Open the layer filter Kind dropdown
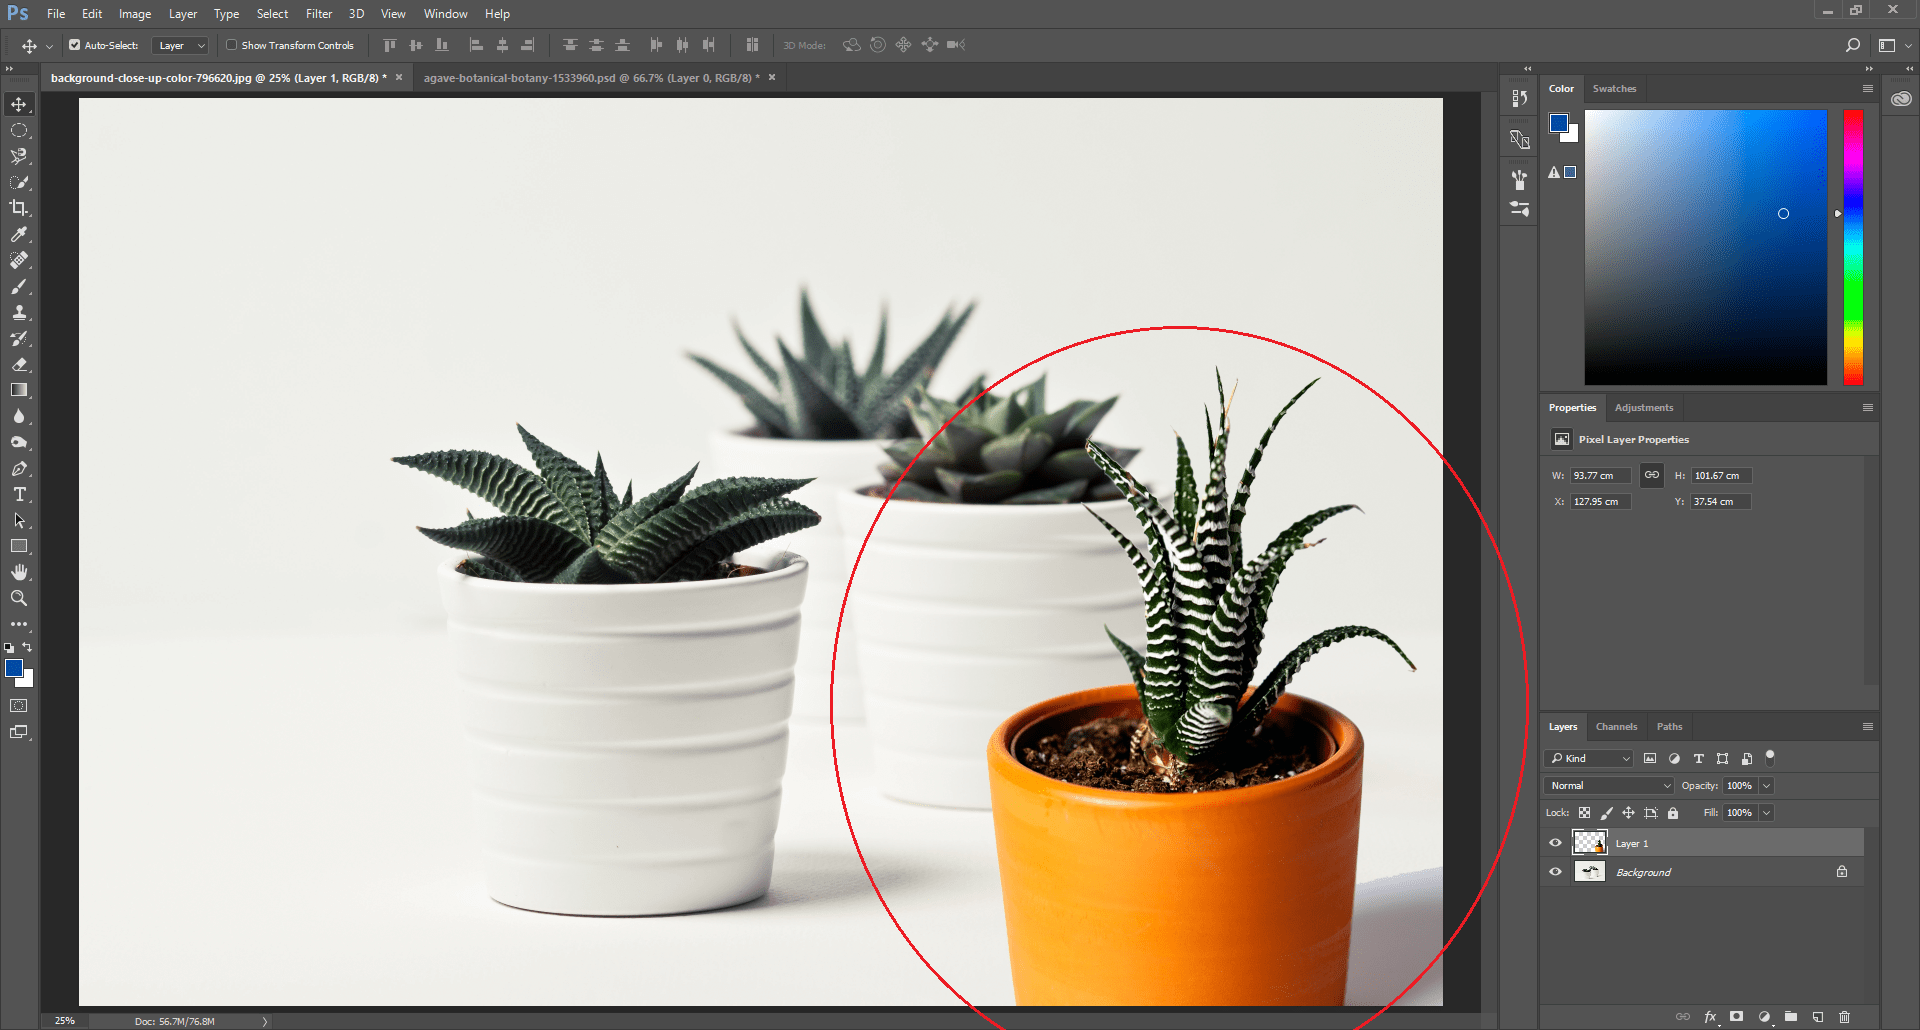 pyautogui.click(x=1589, y=758)
